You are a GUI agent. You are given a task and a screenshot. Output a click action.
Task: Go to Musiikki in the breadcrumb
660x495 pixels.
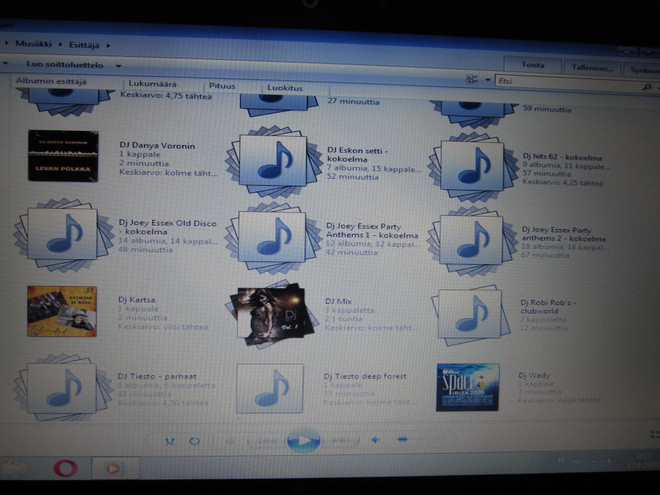pos(34,44)
